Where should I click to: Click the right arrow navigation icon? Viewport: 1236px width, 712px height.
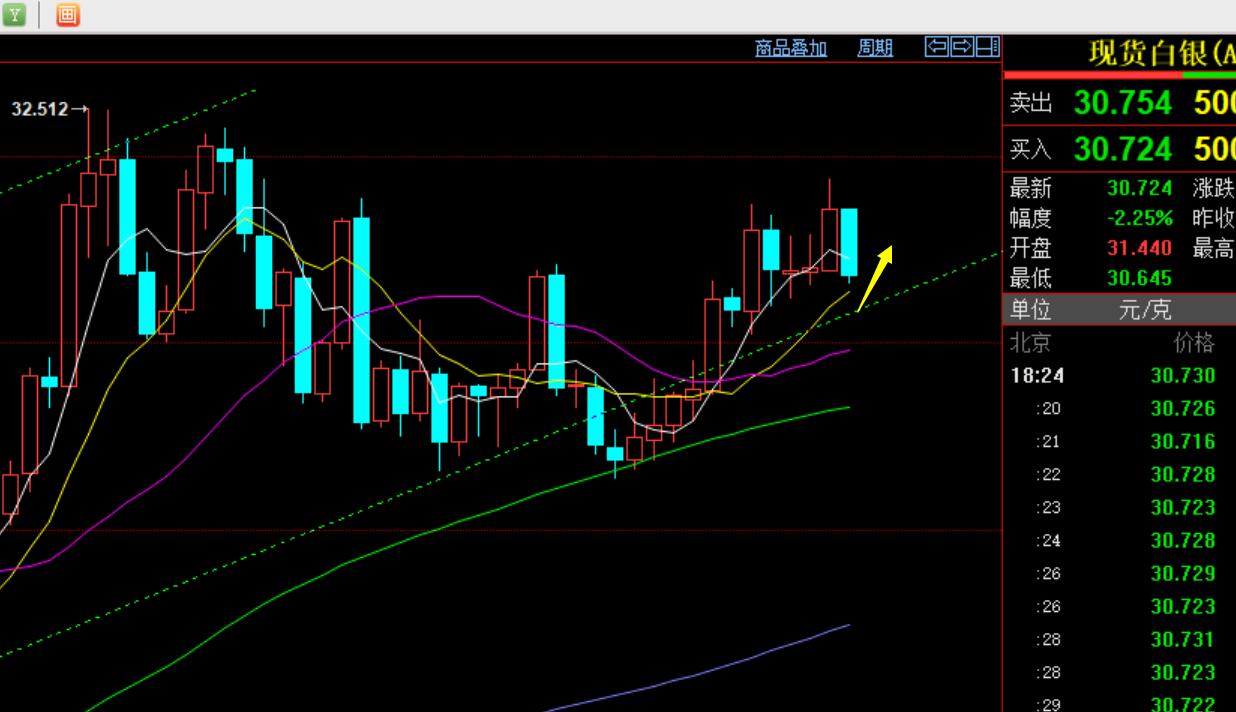[x=961, y=46]
